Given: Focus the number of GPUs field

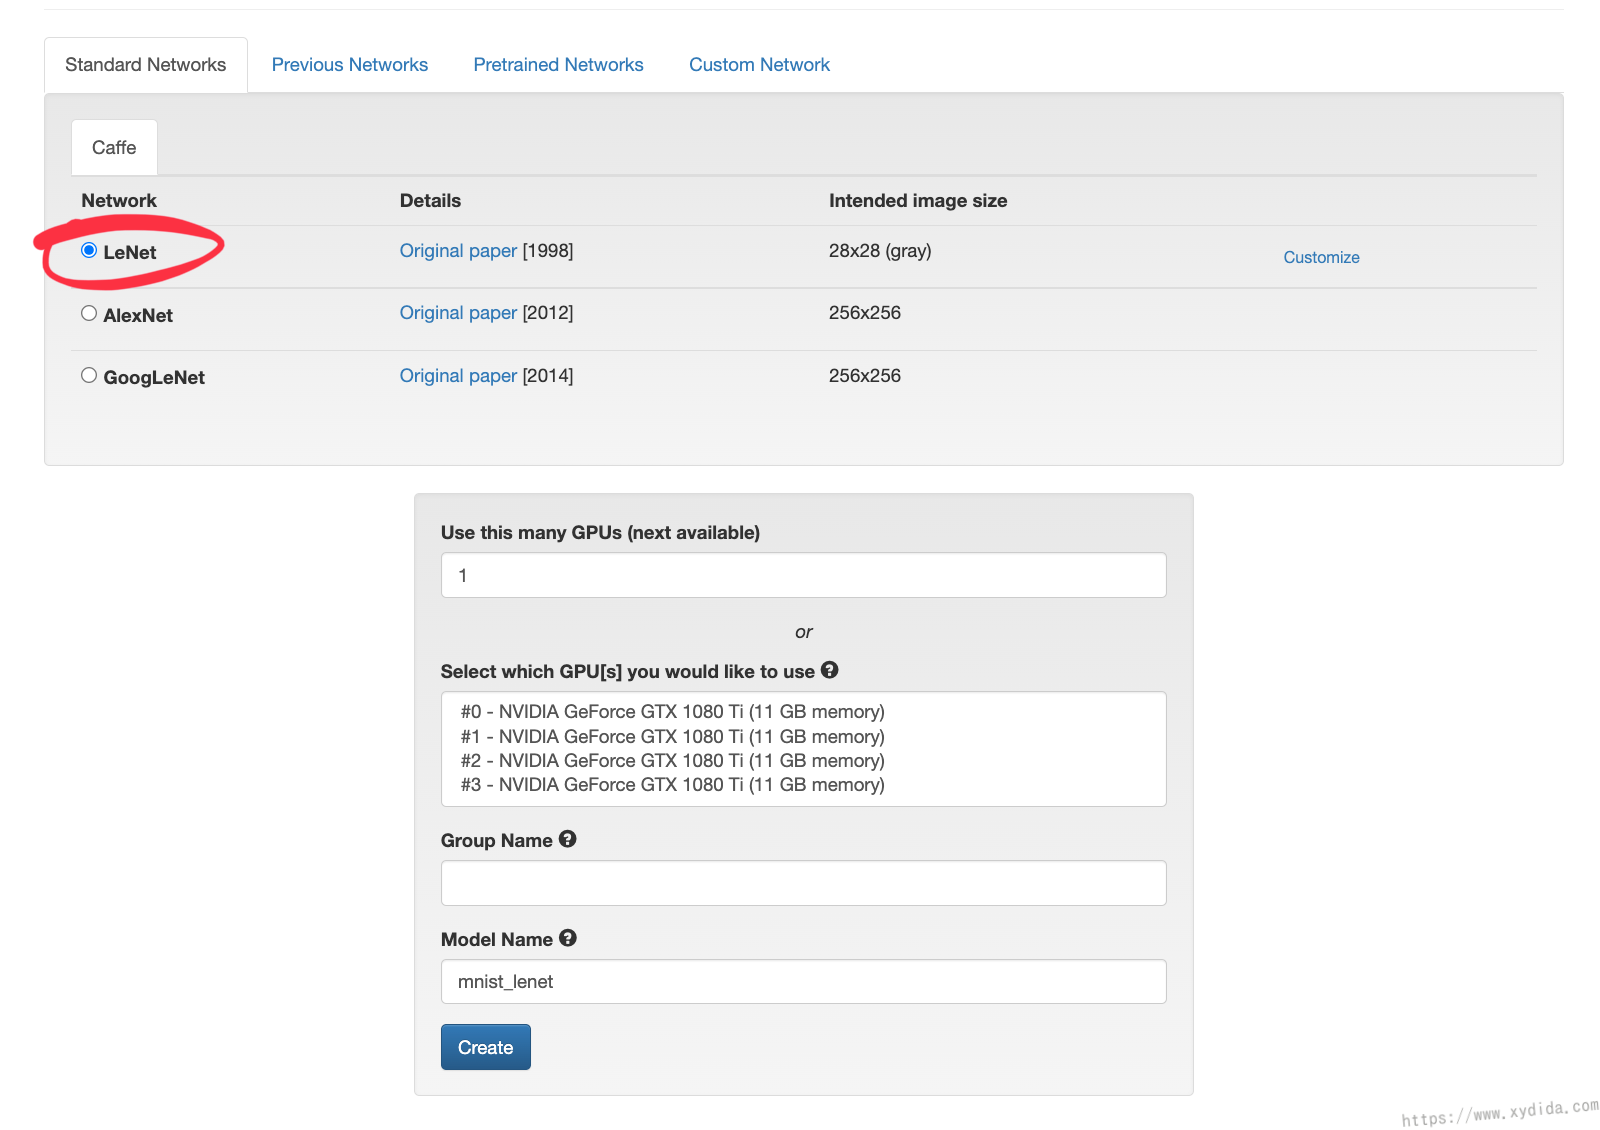Looking at the screenshot, I should tap(803, 575).
